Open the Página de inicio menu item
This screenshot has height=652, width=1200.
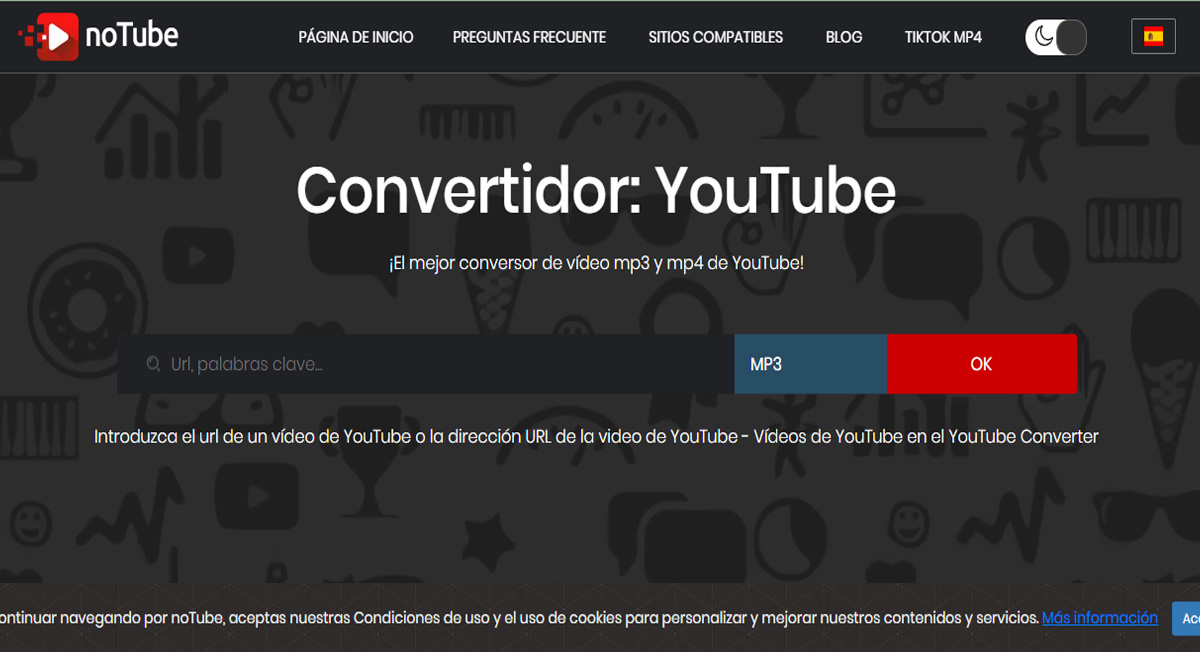tap(356, 37)
